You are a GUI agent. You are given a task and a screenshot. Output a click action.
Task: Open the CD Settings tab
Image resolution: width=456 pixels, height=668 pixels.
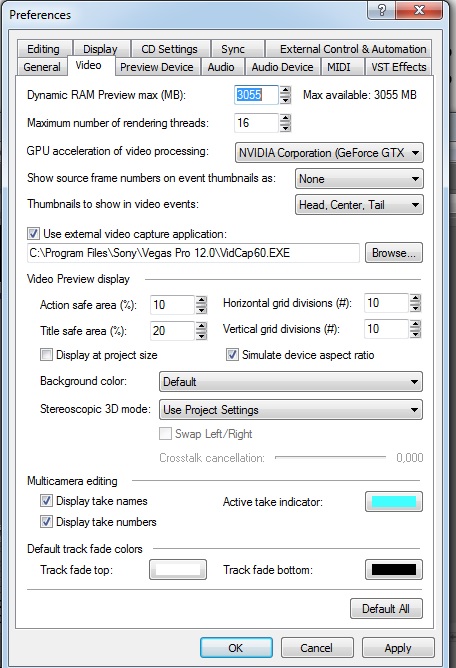(x=169, y=49)
